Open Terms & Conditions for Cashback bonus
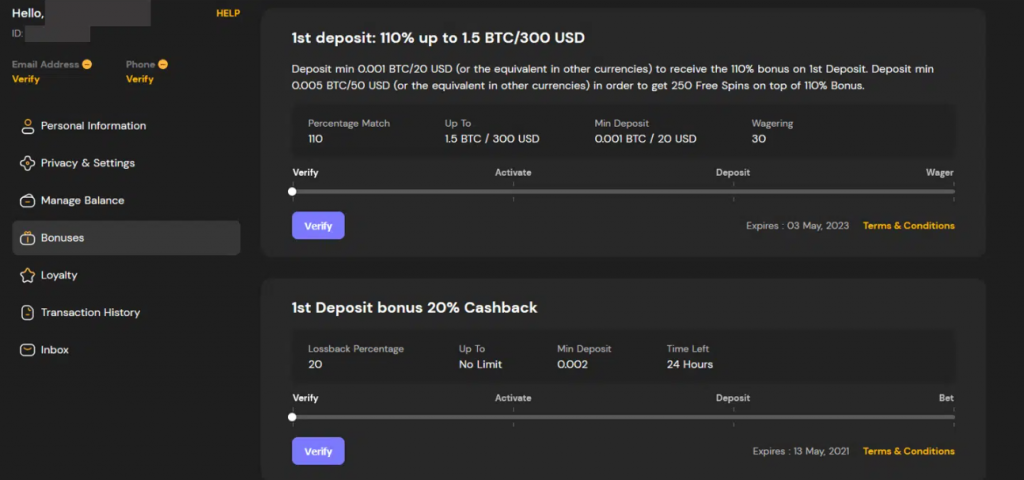 pos(908,451)
